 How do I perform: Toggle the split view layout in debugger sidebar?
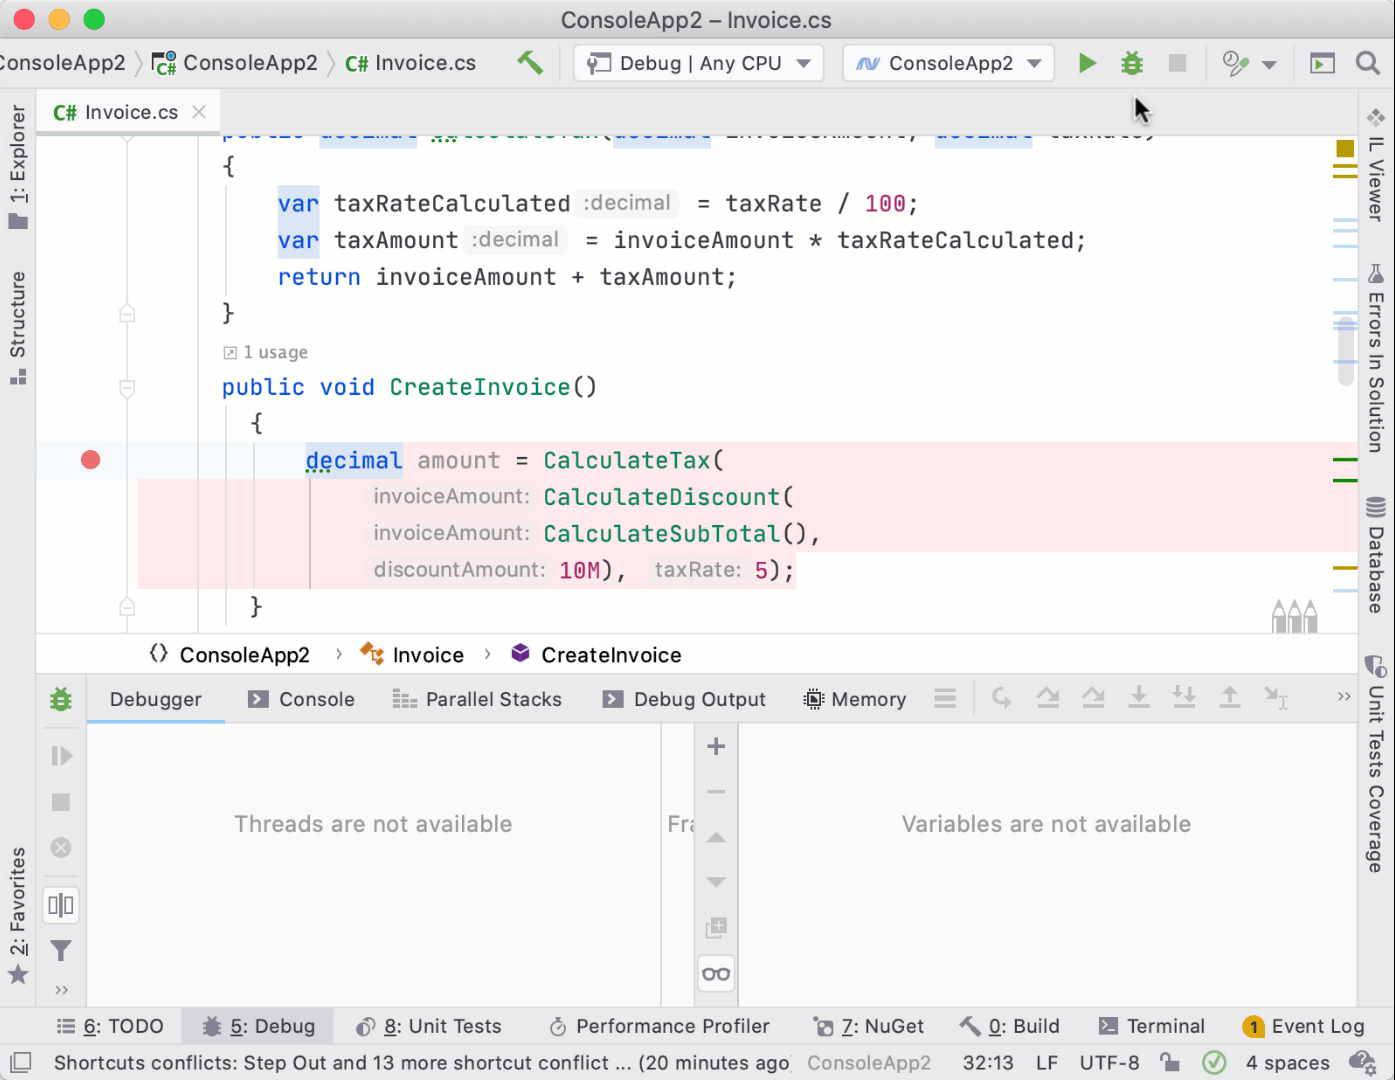coord(60,904)
